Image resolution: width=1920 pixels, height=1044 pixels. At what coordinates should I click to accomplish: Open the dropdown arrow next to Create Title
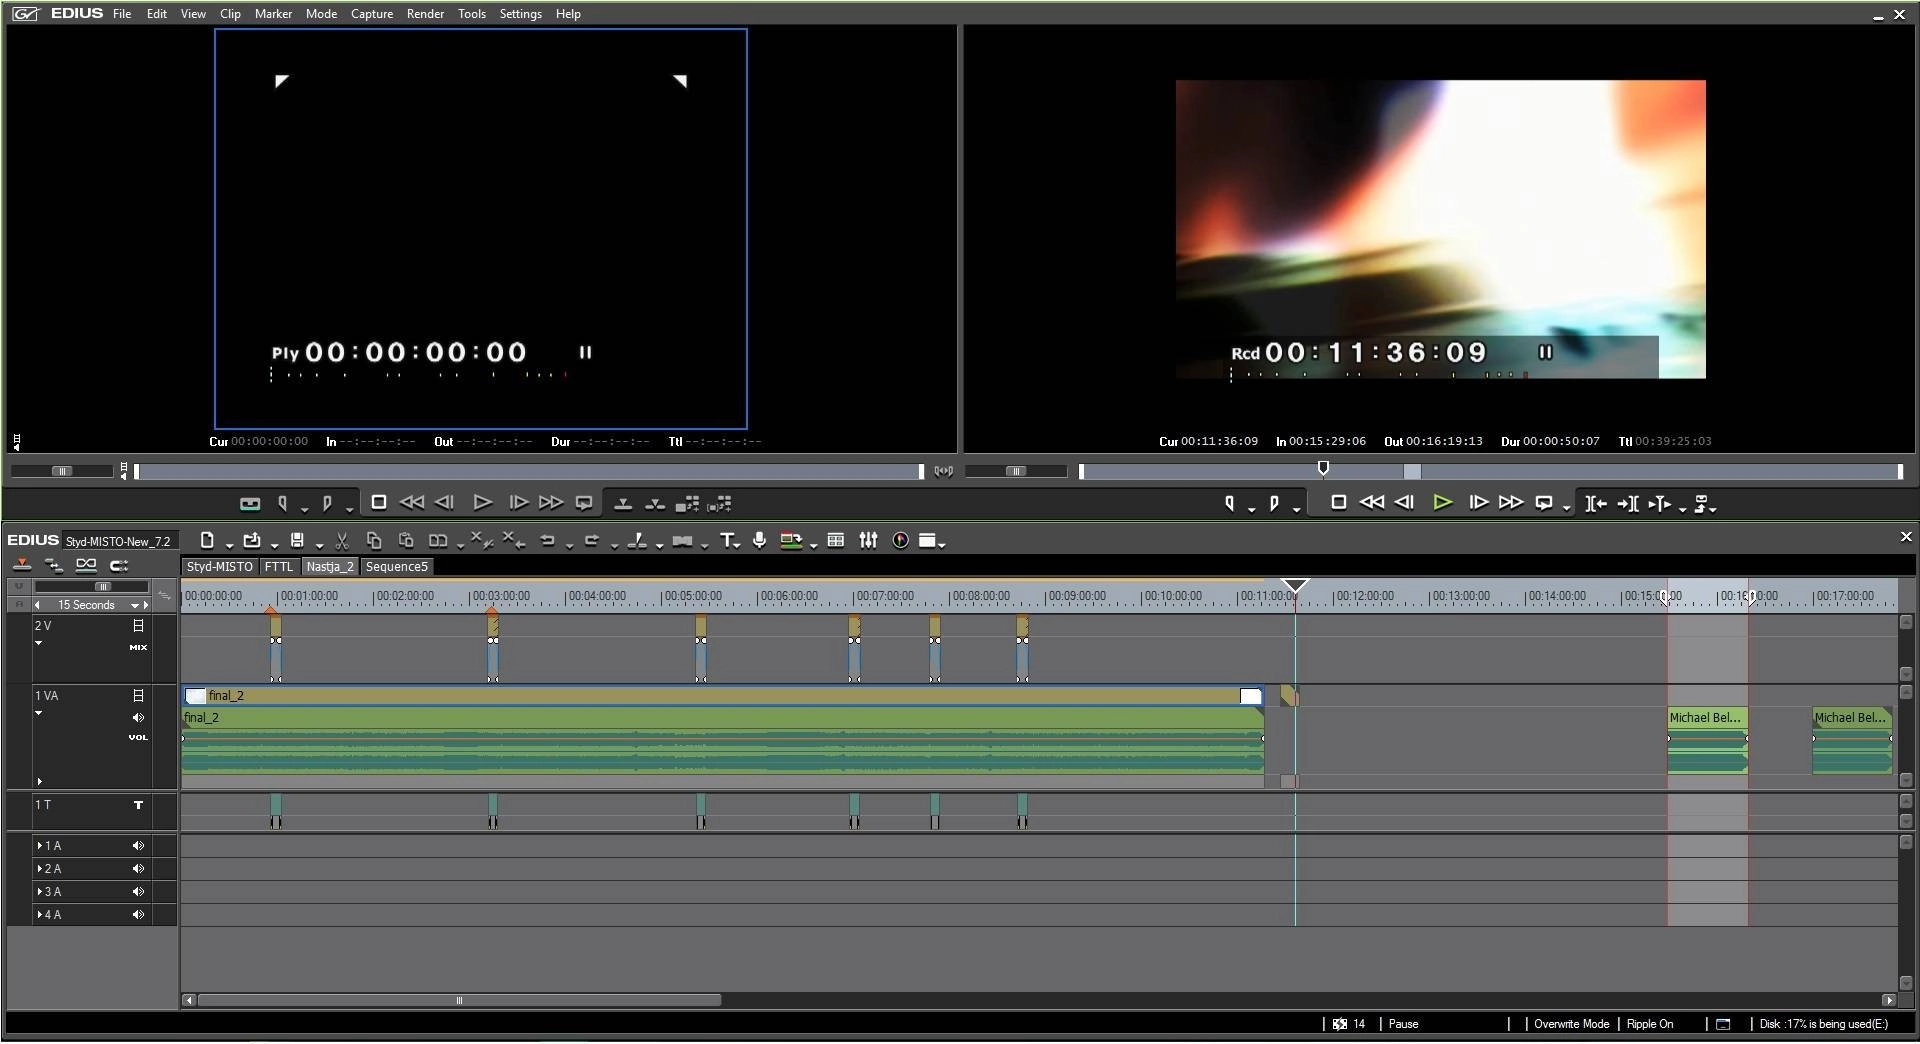[x=738, y=545]
